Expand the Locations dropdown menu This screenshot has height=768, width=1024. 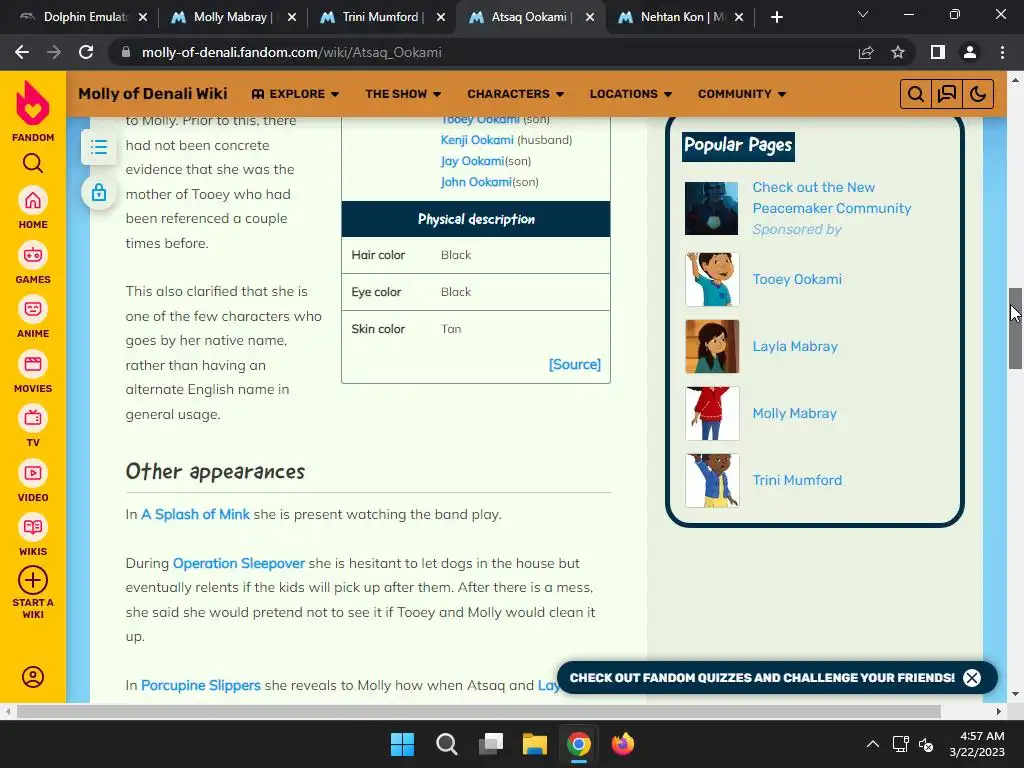(631, 94)
